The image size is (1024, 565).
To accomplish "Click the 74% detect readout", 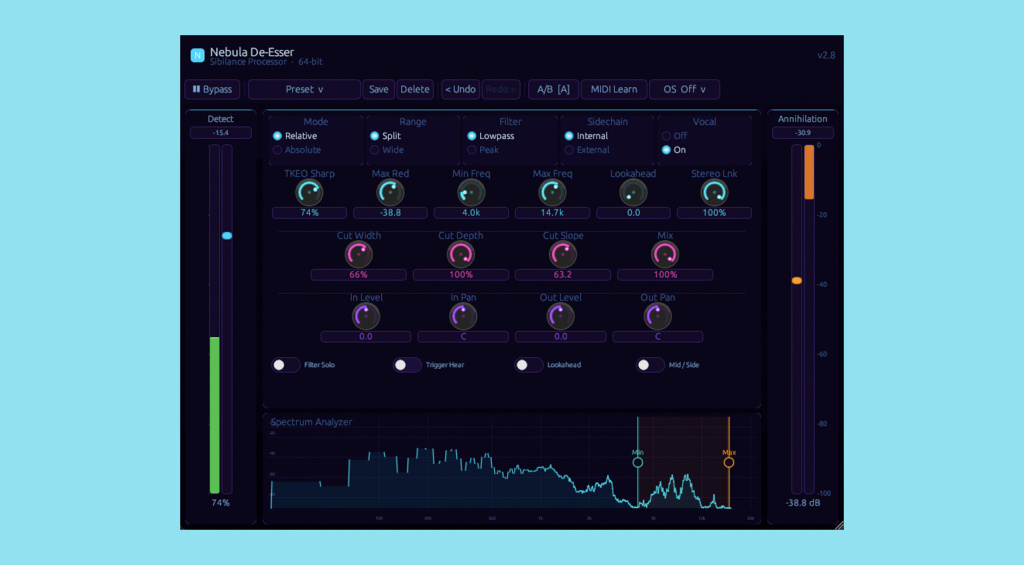I will pos(220,503).
